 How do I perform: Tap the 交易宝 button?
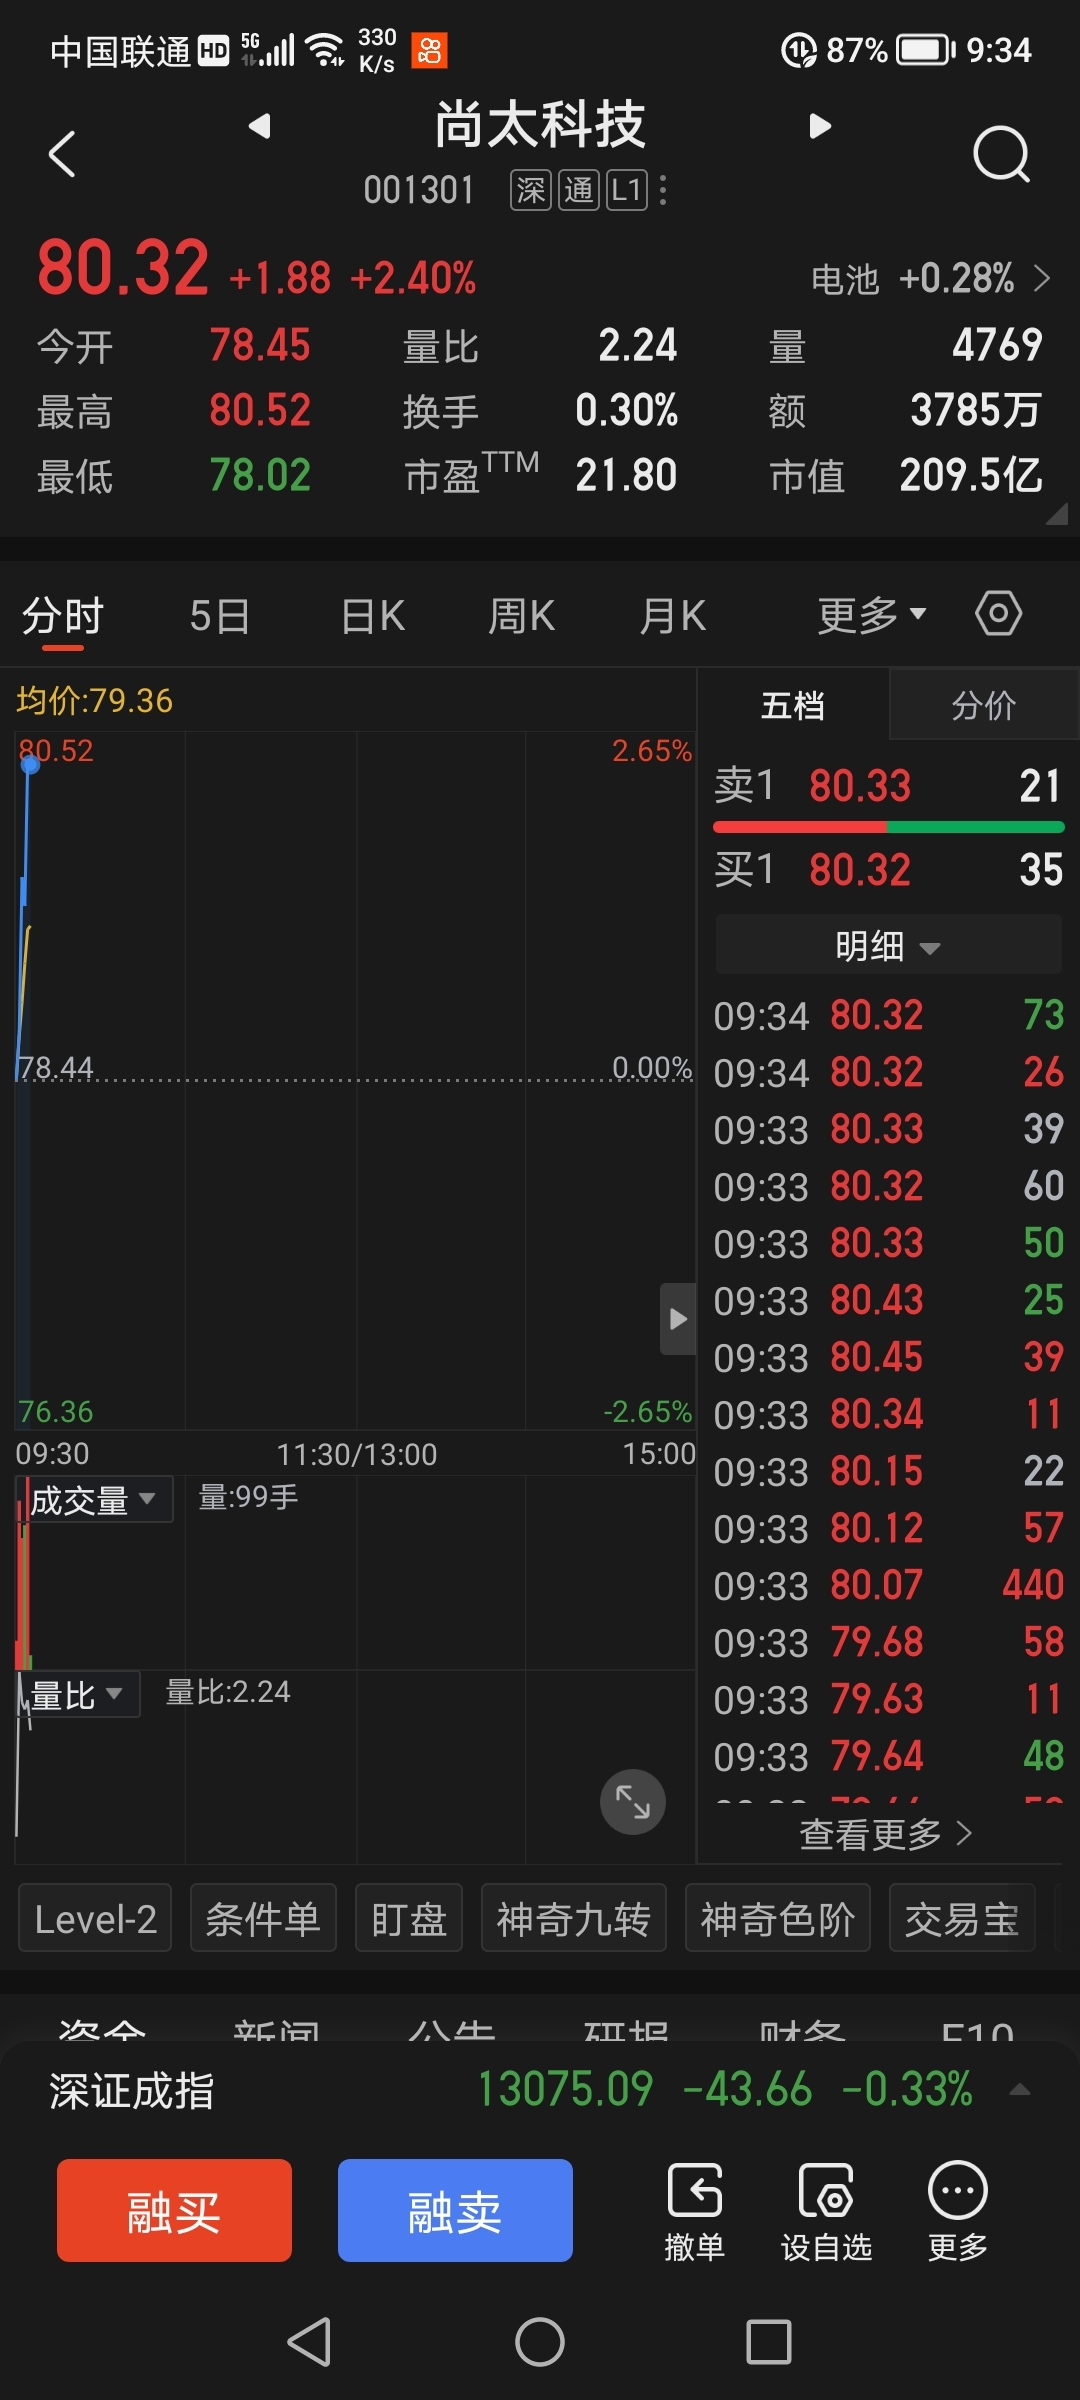point(962,1918)
